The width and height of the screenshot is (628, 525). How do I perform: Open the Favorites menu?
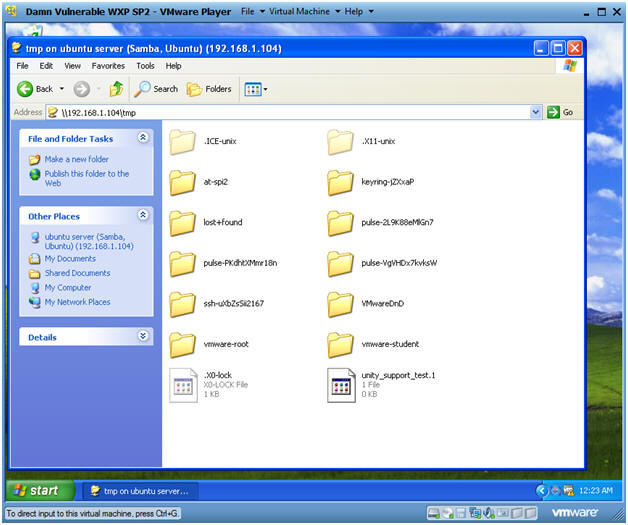click(108, 66)
